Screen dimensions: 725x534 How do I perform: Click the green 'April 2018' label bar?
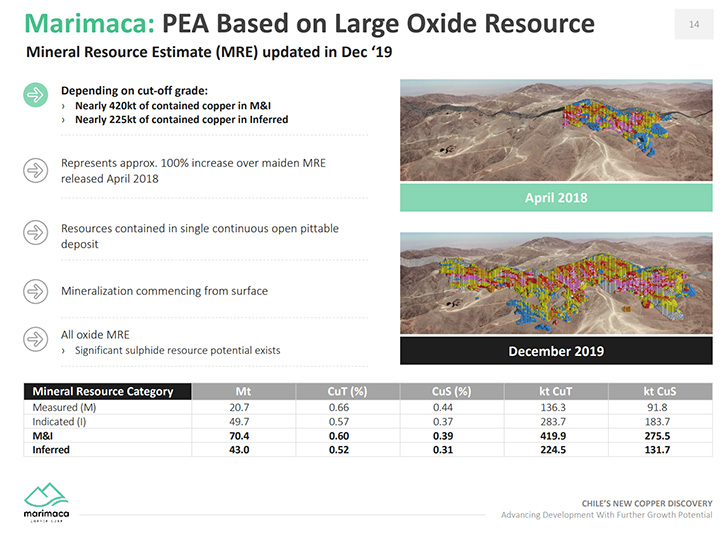[x=556, y=198]
